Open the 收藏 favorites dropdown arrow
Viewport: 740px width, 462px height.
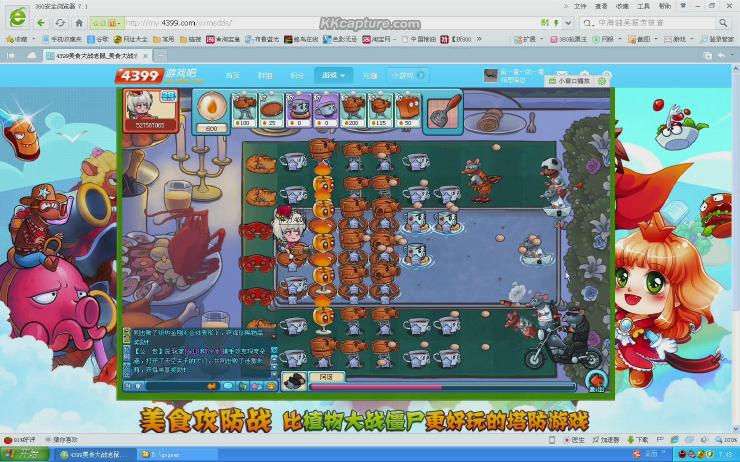point(34,39)
